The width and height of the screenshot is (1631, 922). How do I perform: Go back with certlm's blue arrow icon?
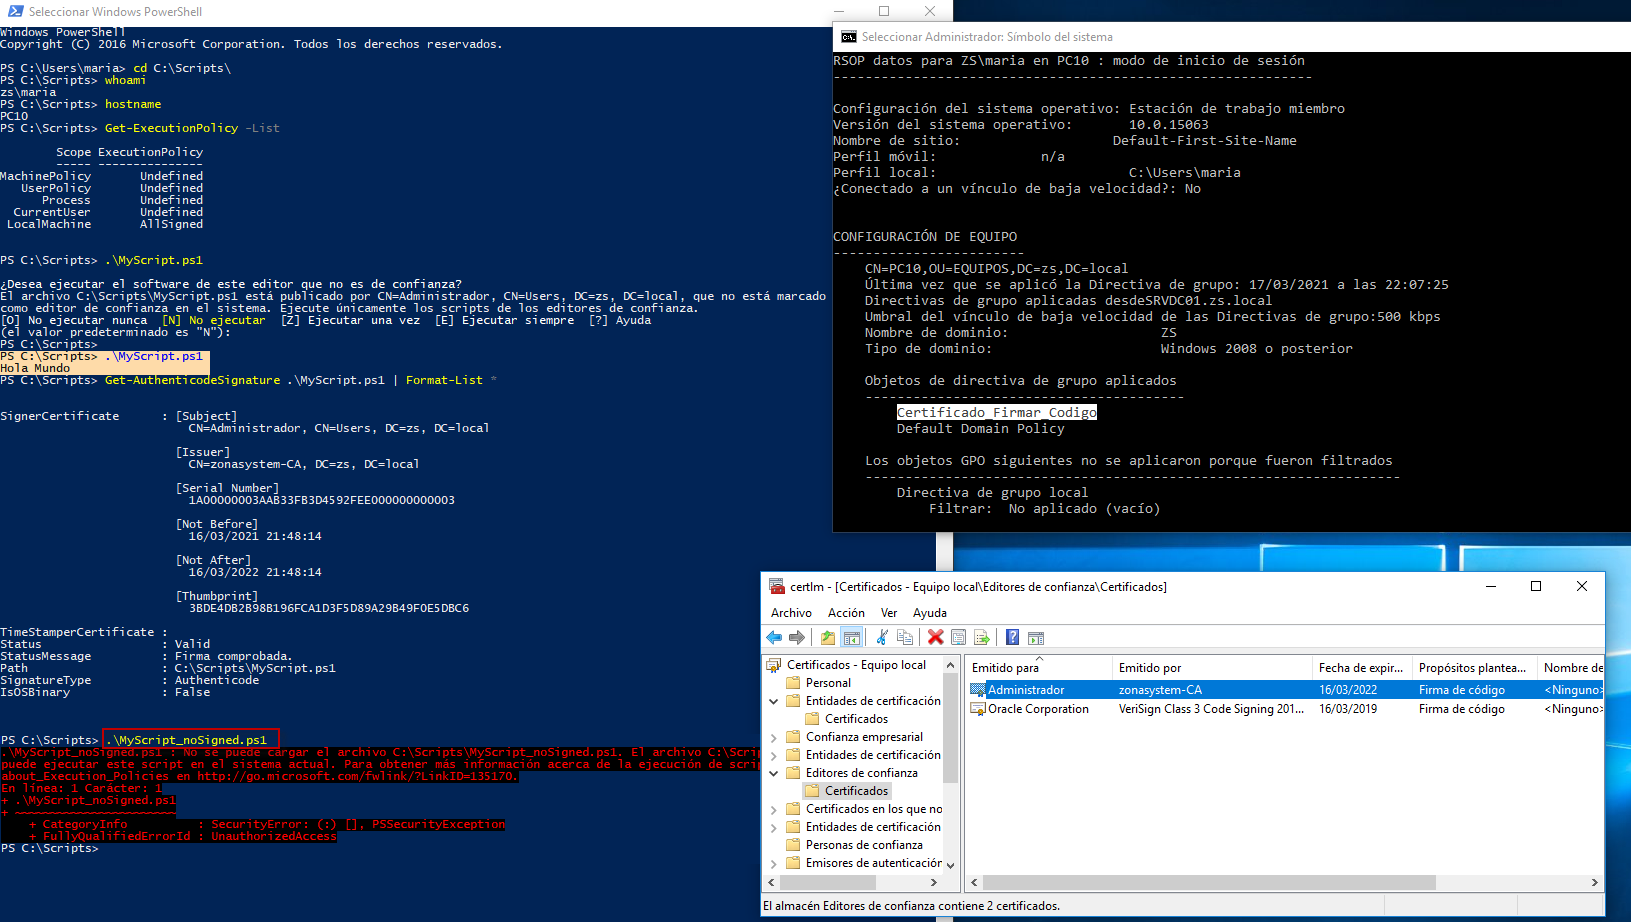coord(774,637)
